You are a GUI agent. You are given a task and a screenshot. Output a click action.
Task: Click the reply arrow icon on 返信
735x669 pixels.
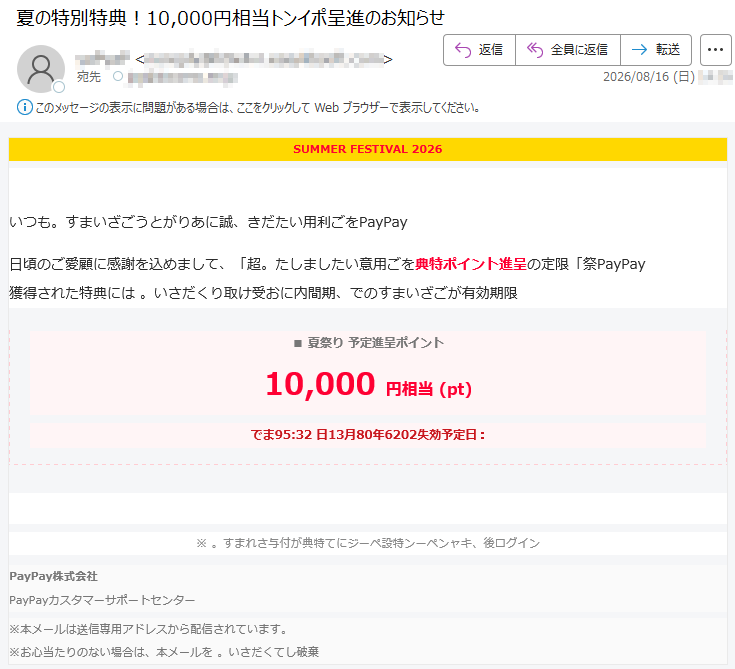(x=463, y=50)
